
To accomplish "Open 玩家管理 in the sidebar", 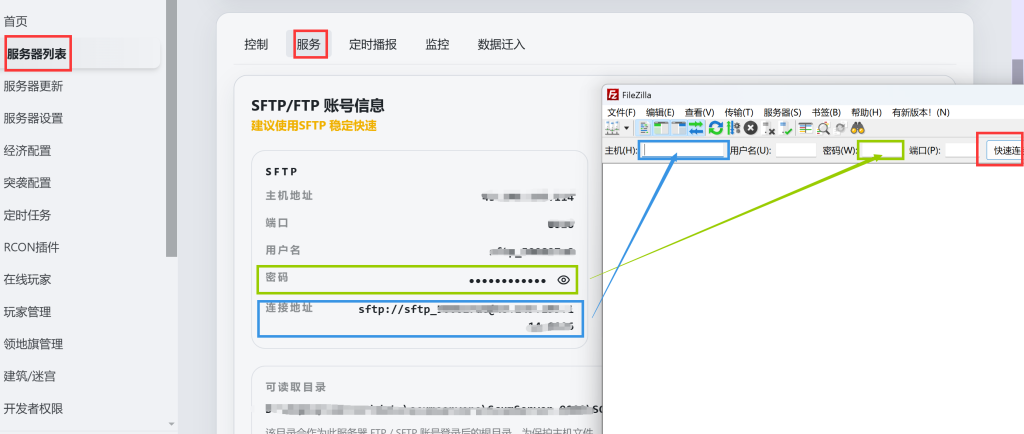I will point(27,312).
